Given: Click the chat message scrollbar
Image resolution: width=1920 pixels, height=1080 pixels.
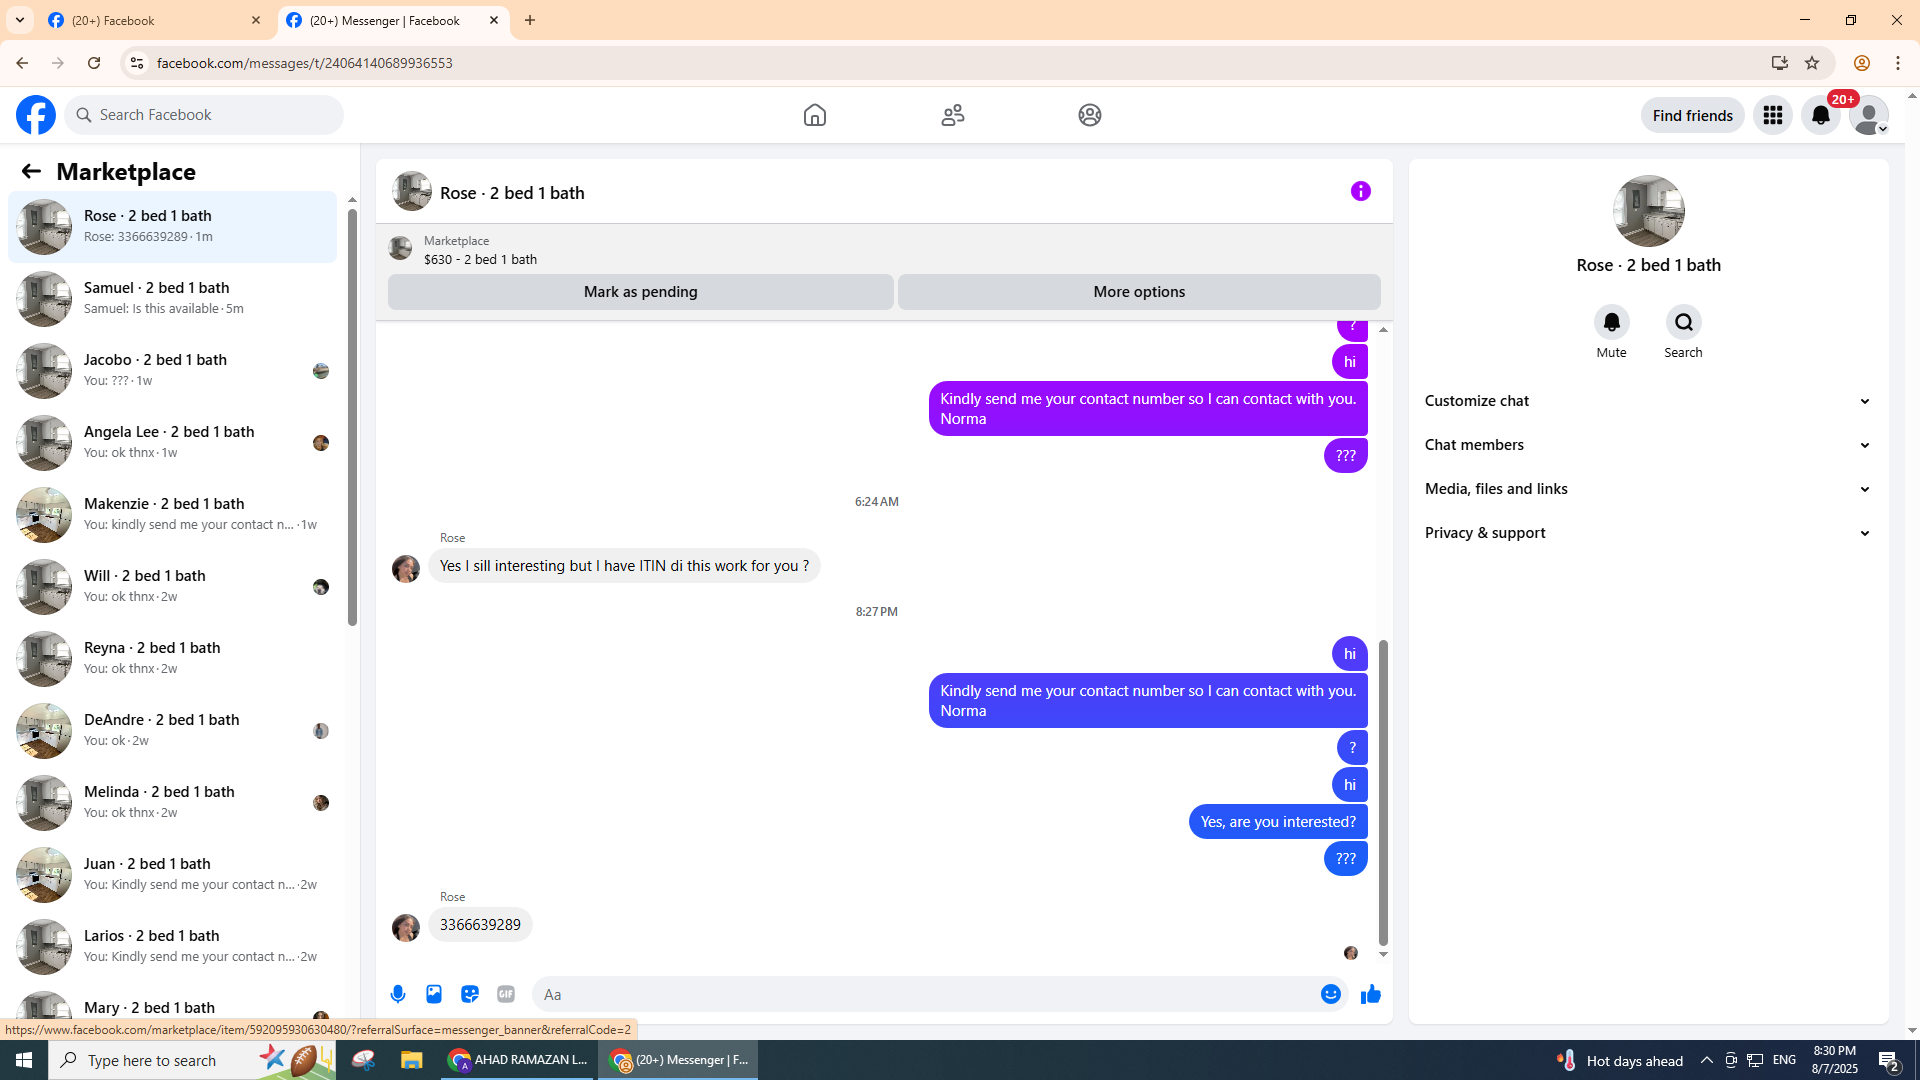Looking at the screenshot, I should pos(1383,793).
